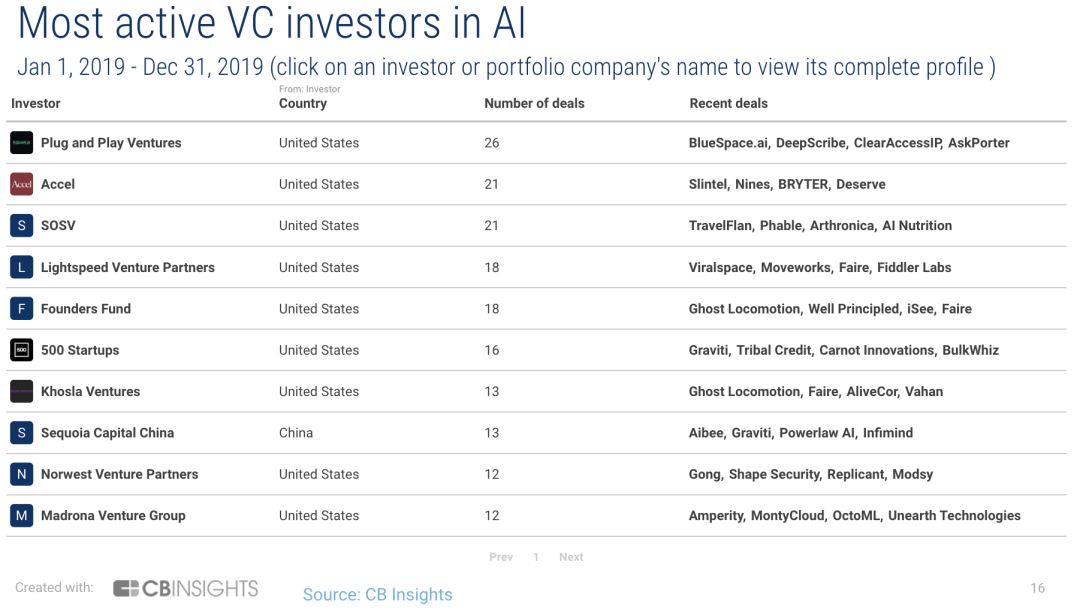Click the 500 Startups logo icon
The image size is (1080, 610).
click(x=22, y=350)
